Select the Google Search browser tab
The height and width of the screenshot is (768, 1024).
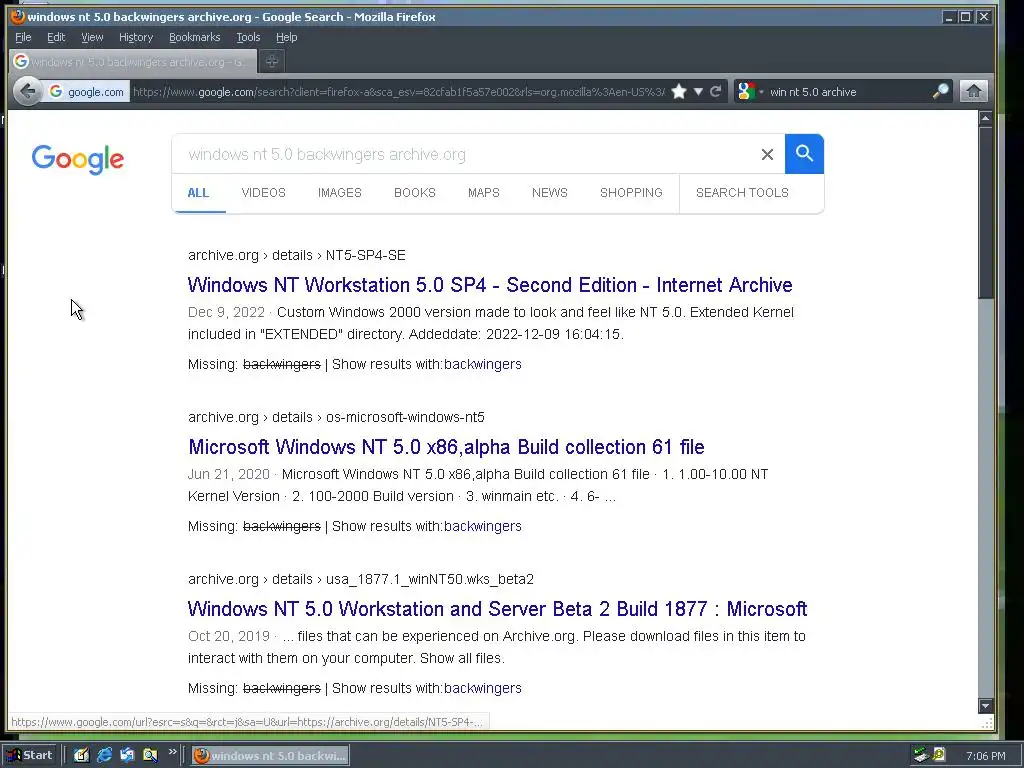tap(133, 61)
